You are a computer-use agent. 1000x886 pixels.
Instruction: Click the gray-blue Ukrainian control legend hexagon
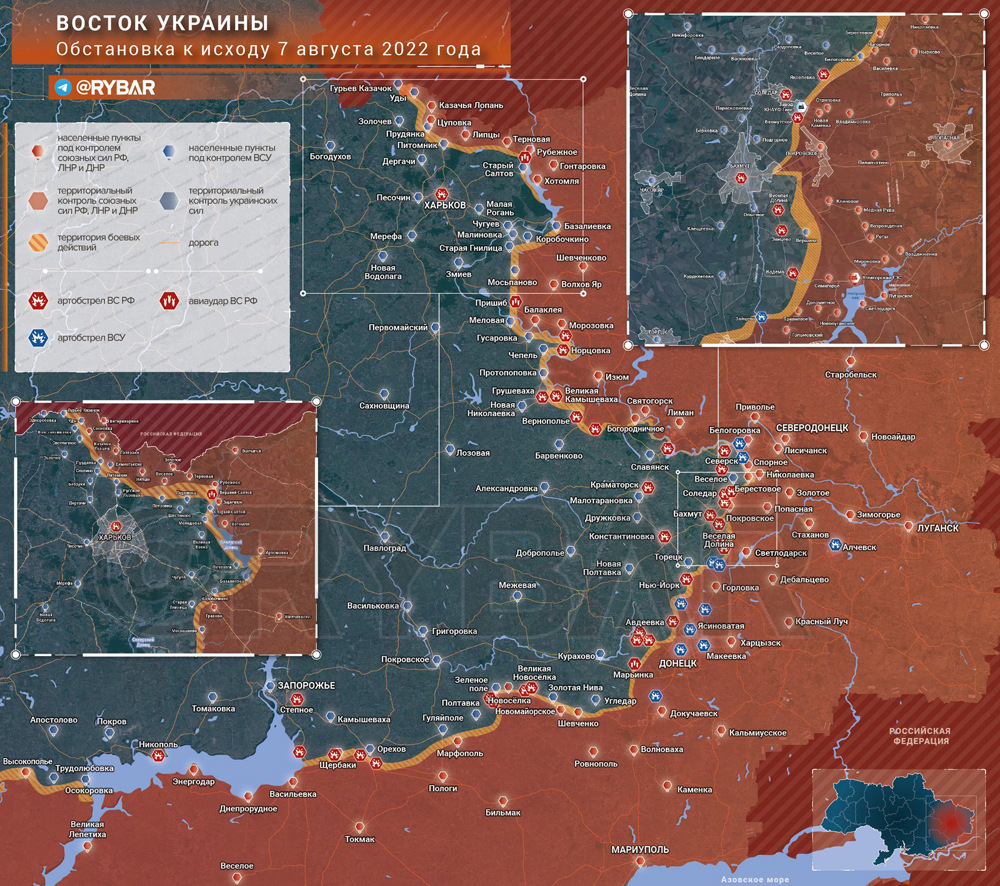(x=169, y=200)
